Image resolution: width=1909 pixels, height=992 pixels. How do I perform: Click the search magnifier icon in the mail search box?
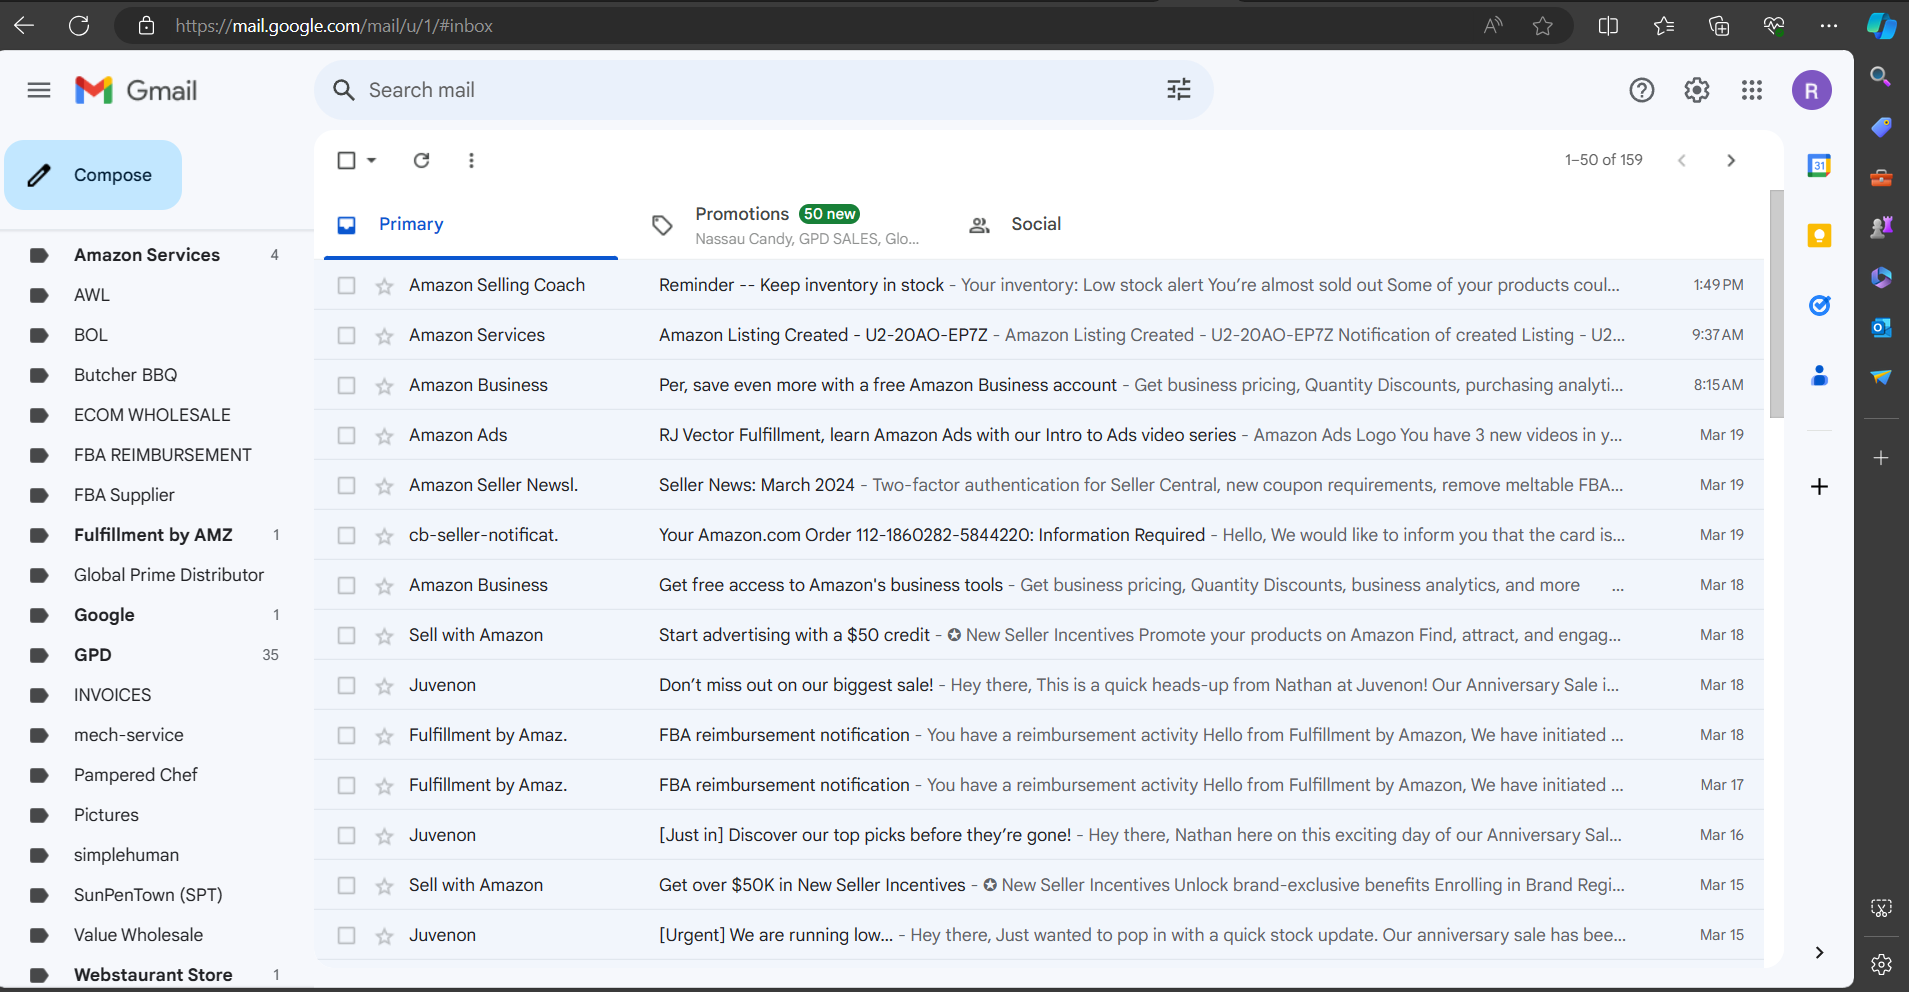coord(344,91)
